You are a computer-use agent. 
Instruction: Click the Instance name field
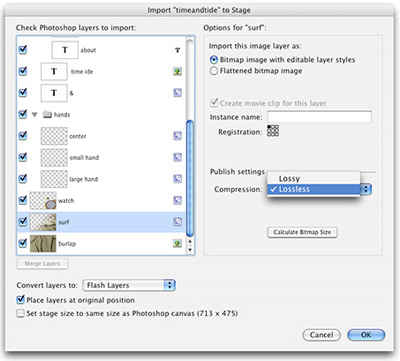tap(319, 117)
